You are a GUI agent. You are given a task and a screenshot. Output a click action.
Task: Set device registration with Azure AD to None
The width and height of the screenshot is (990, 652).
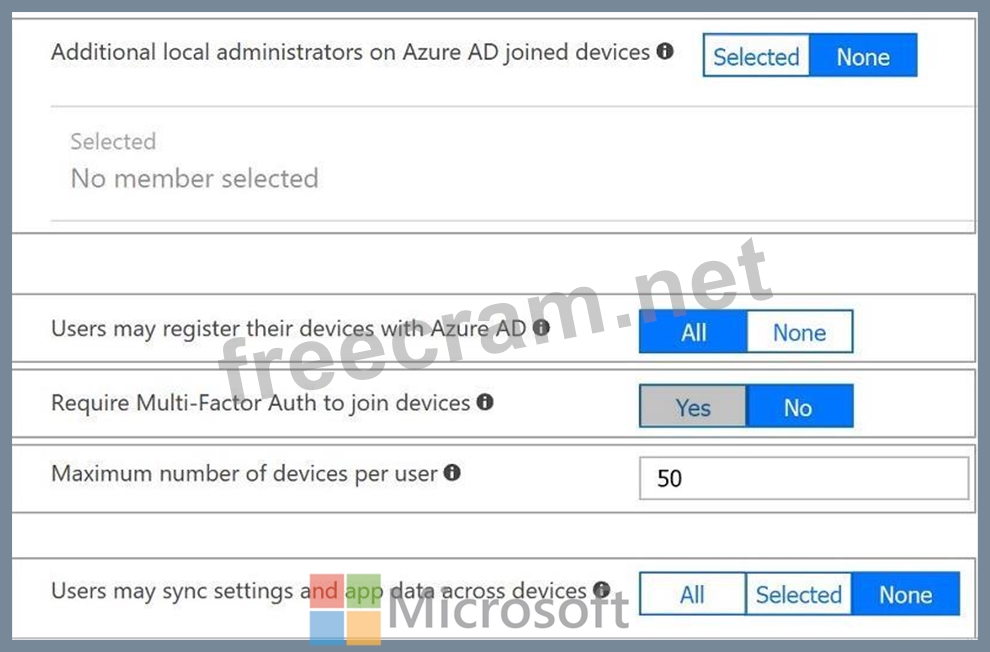pos(799,333)
